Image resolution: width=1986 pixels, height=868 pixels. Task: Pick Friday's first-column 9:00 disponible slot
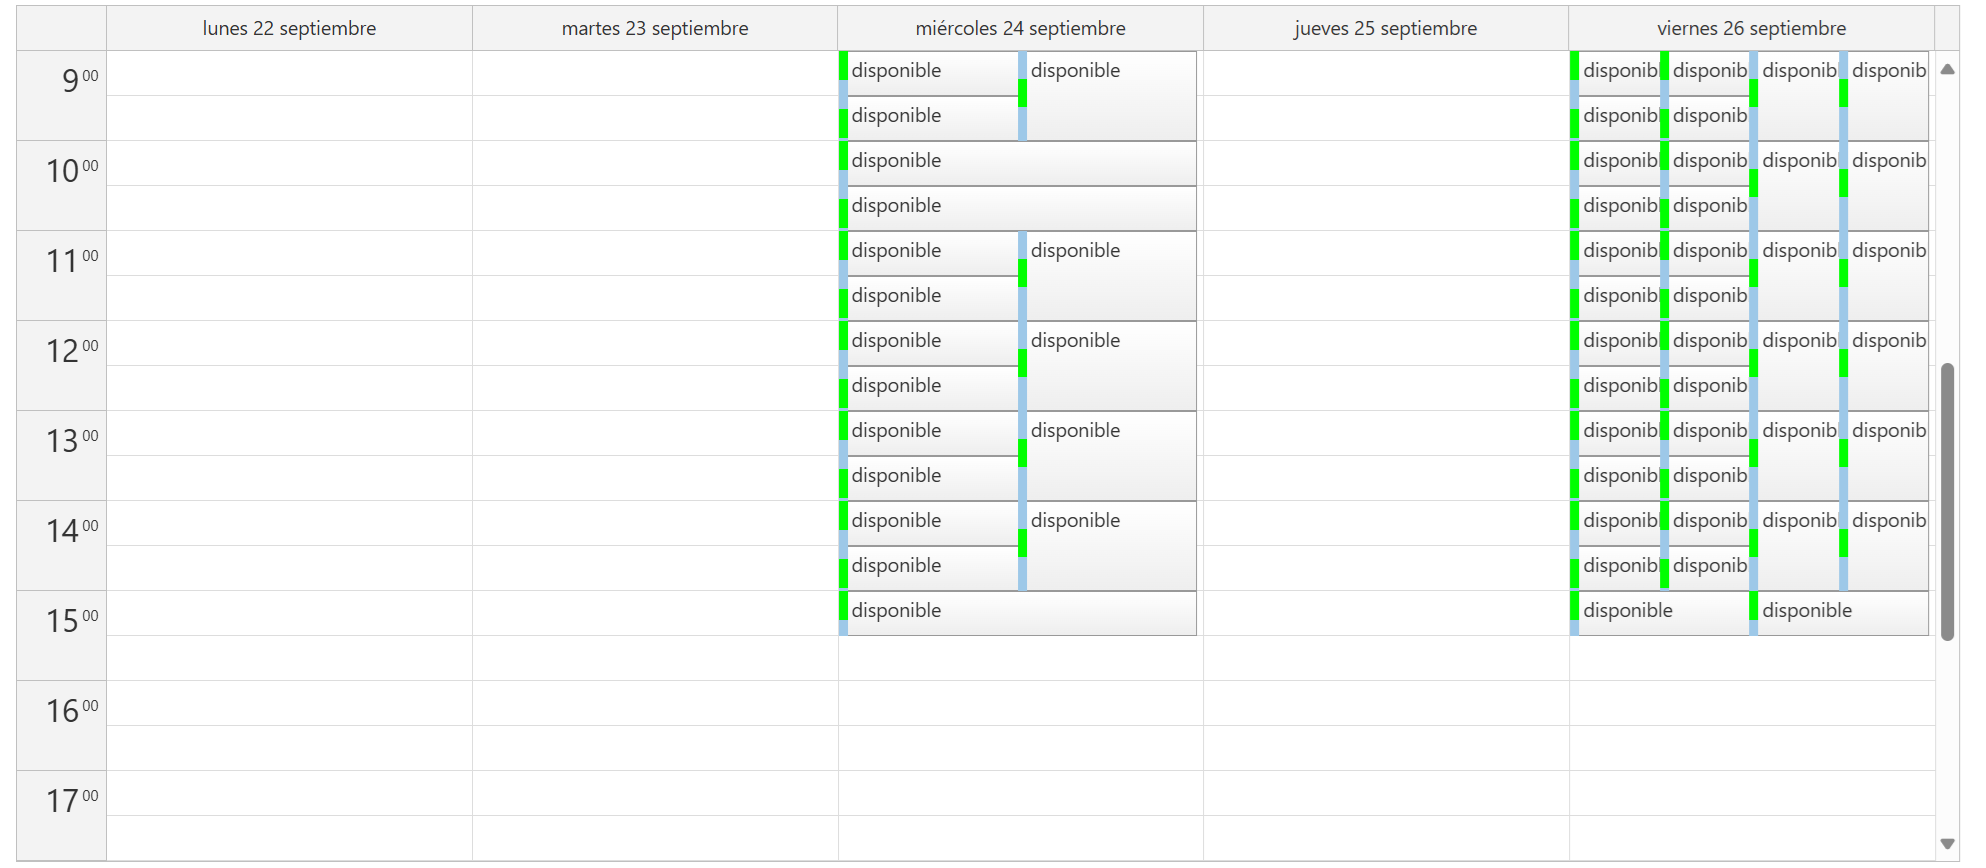1616,72
